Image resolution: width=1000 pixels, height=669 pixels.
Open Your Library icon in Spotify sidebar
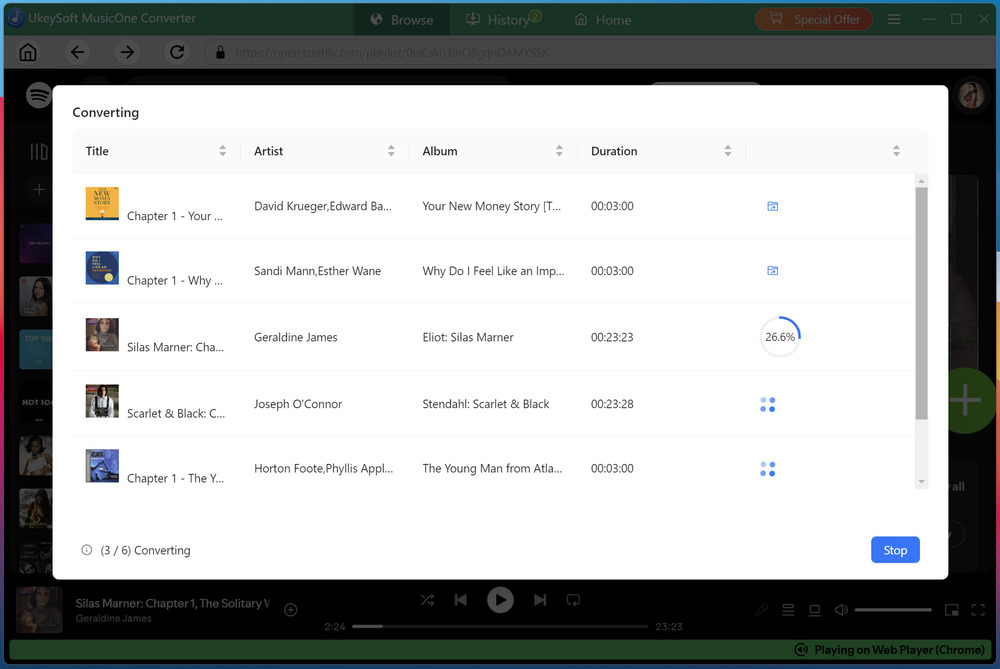coord(39,151)
